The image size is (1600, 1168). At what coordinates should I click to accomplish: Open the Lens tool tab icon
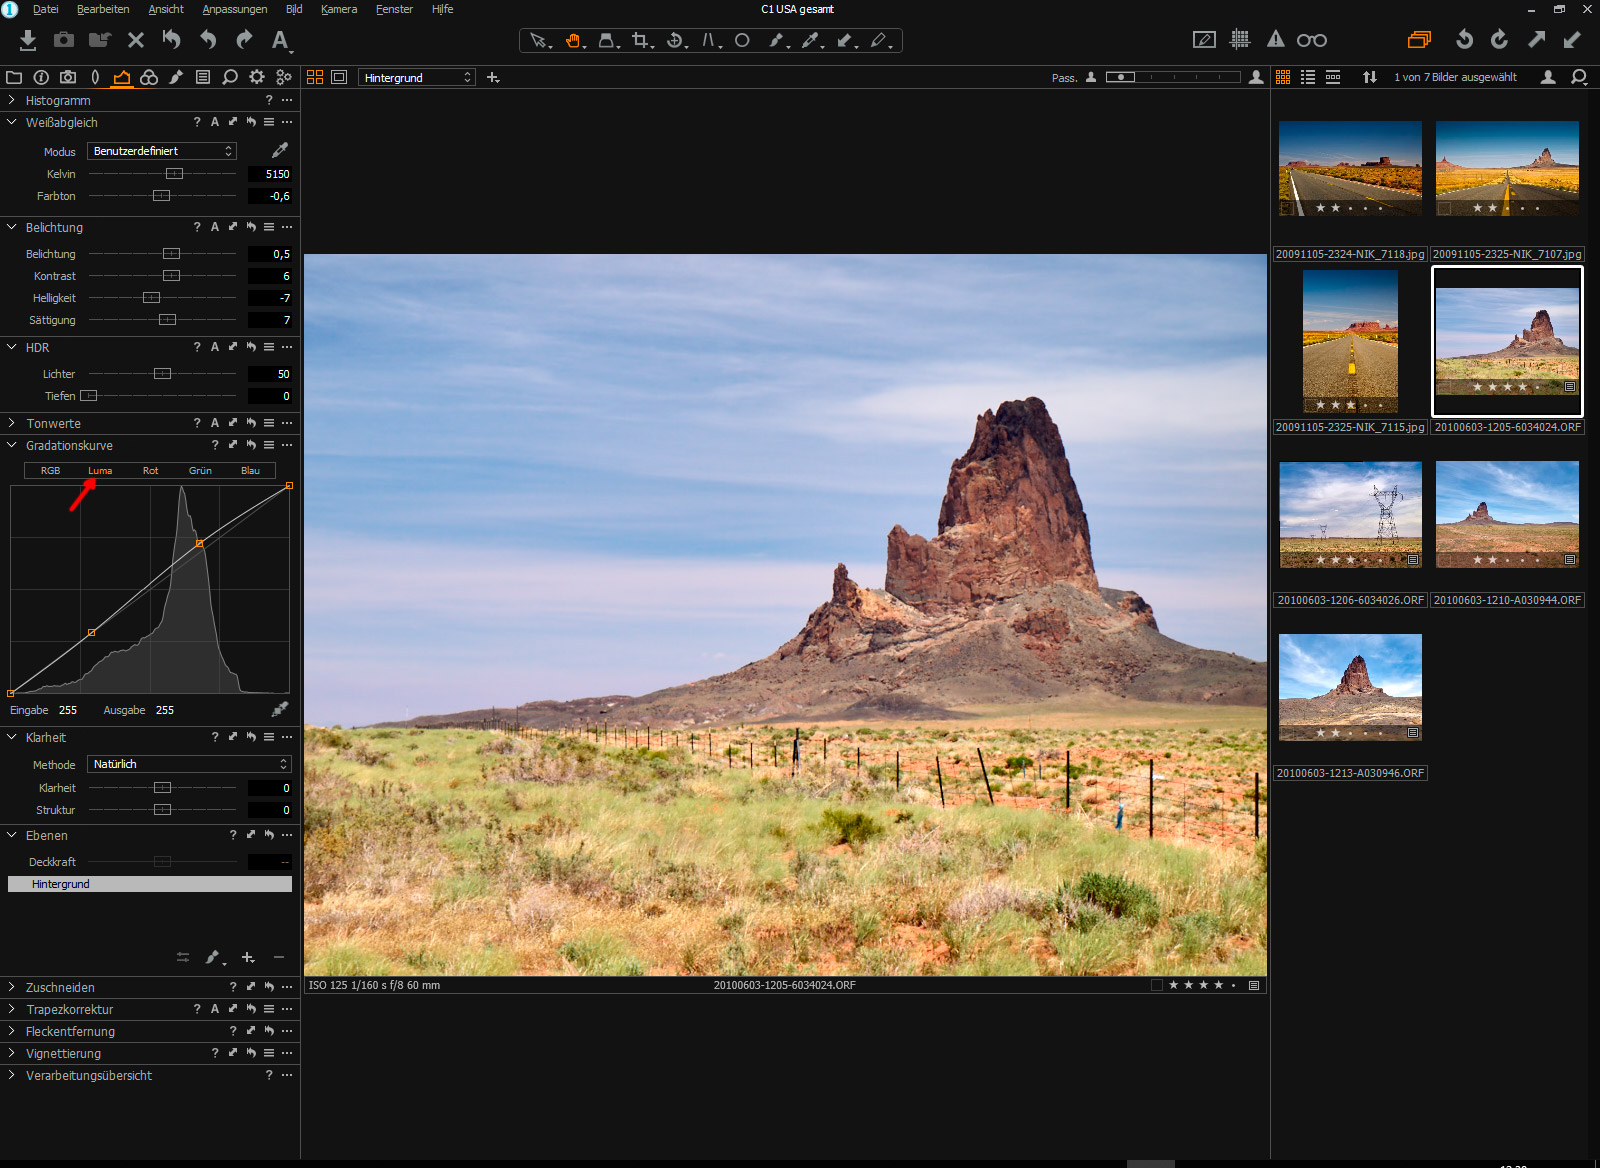95,77
